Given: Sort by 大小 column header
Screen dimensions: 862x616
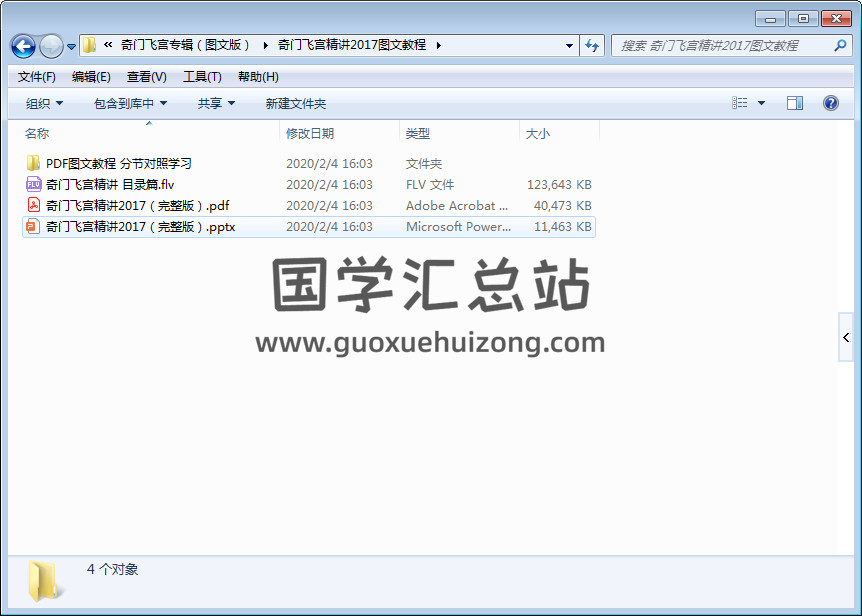Looking at the screenshot, I should coord(538,134).
